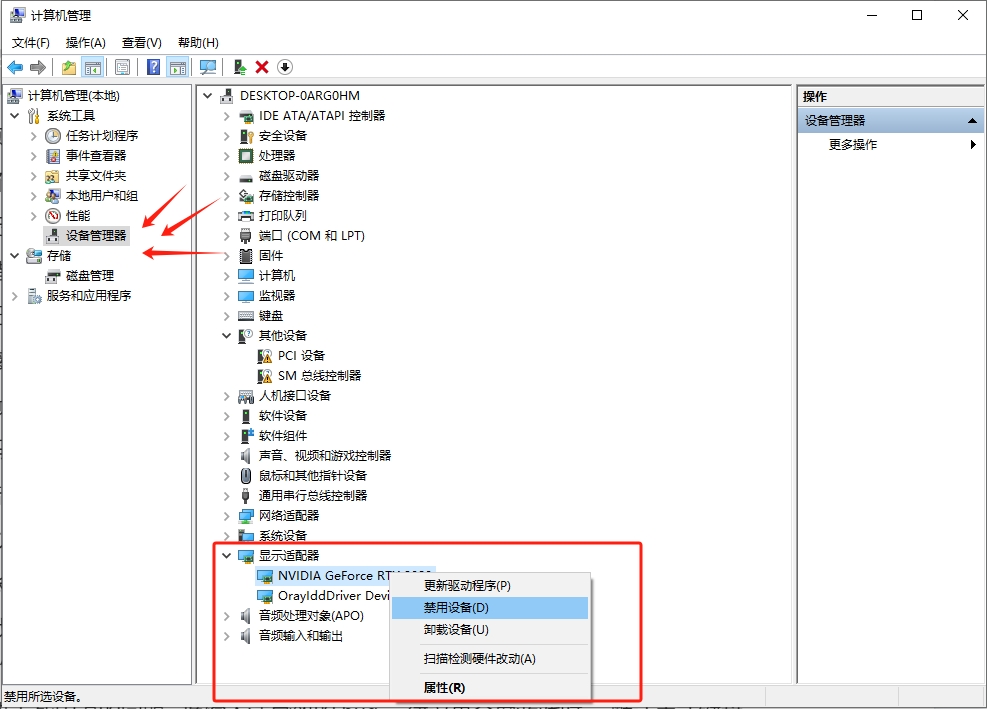Collapse the 系统工具 tree node
The height and width of the screenshot is (709, 987).
coord(14,116)
